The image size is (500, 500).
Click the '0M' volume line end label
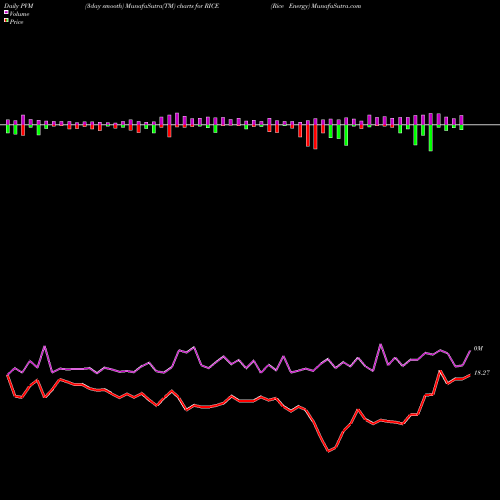pos(478,348)
